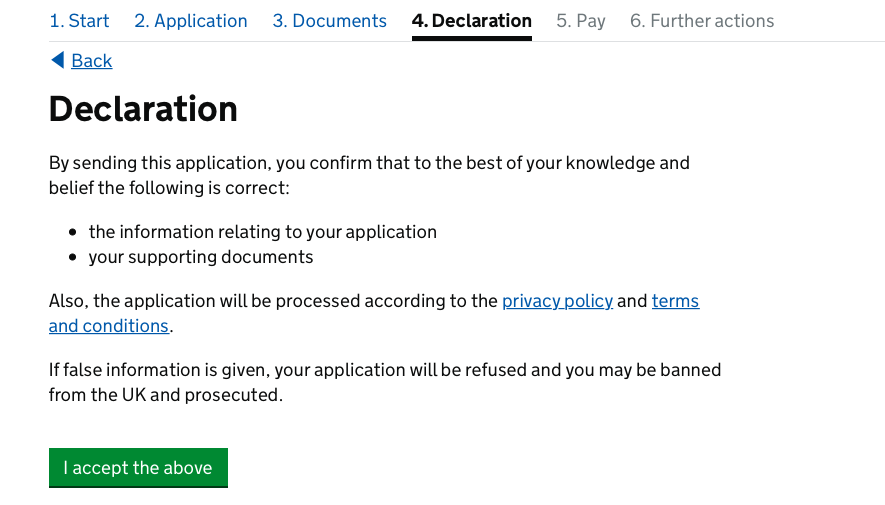Viewport: 885px width, 505px height.
Task: Click the 'terms' link text
Action: click(675, 301)
